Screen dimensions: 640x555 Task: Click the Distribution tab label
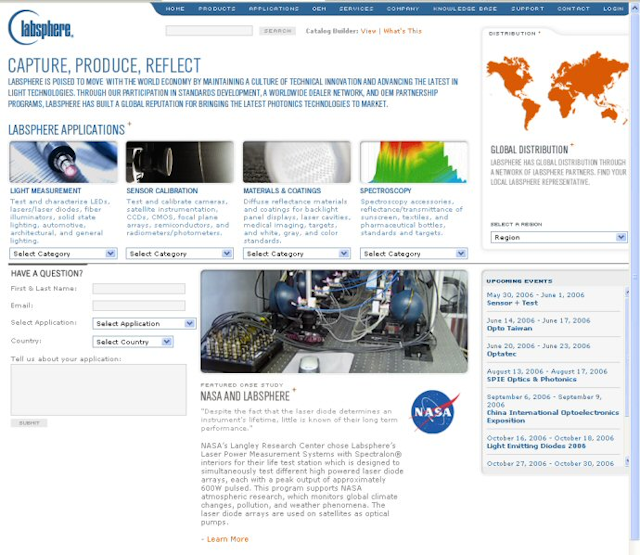tap(514, 33)
